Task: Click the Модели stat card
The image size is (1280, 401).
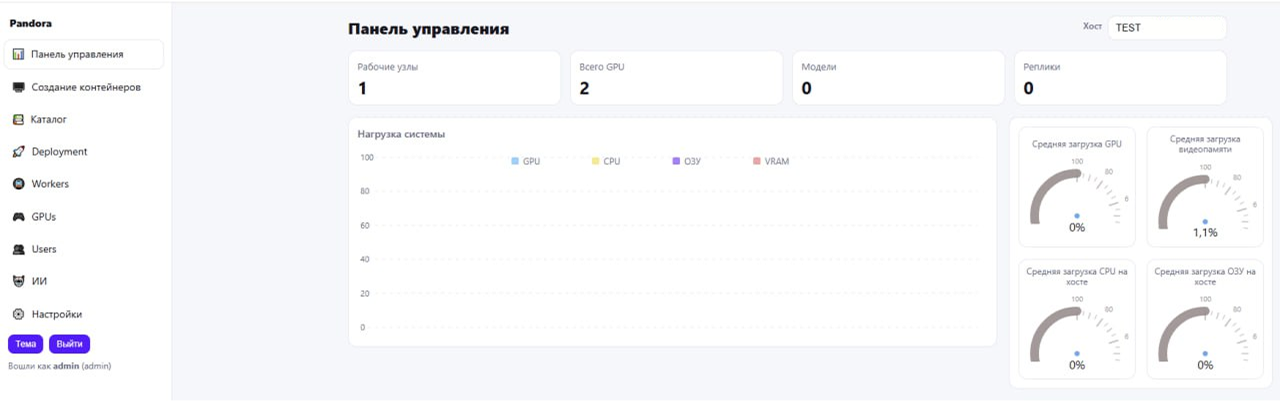Action: (x=898, y=78)
